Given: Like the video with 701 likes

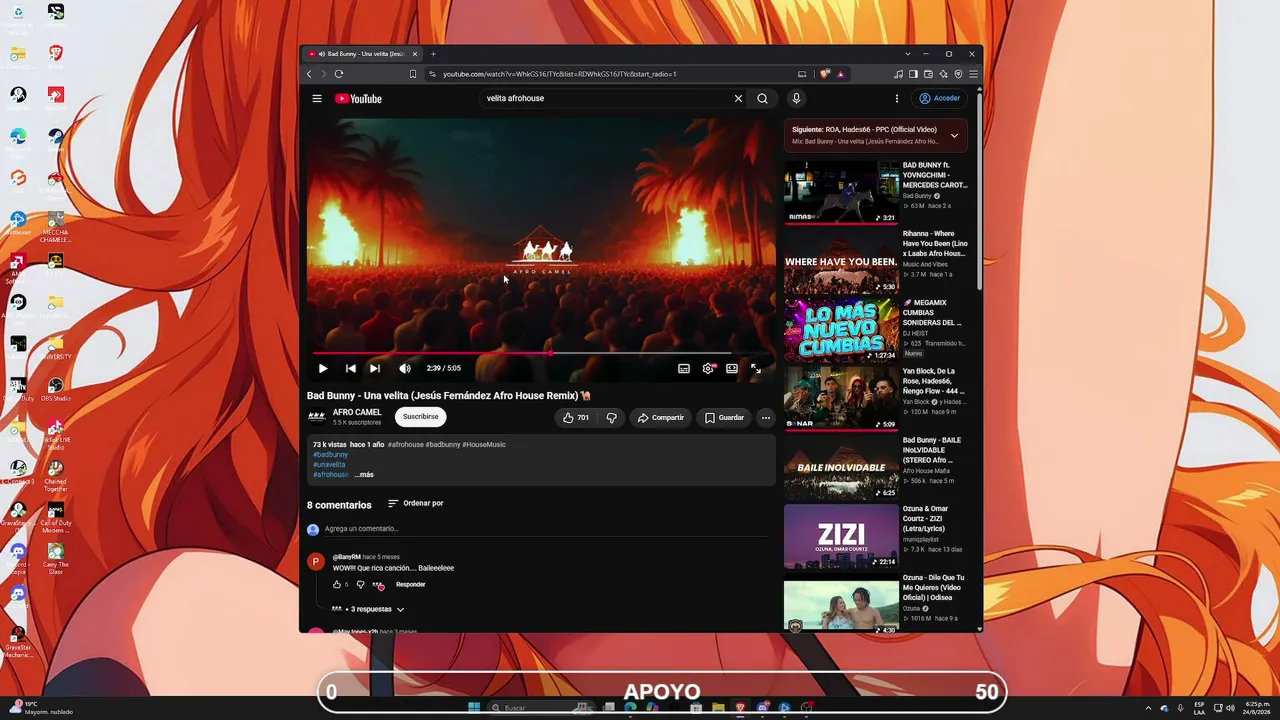Looking at the screenshot, I should [575, 417].
